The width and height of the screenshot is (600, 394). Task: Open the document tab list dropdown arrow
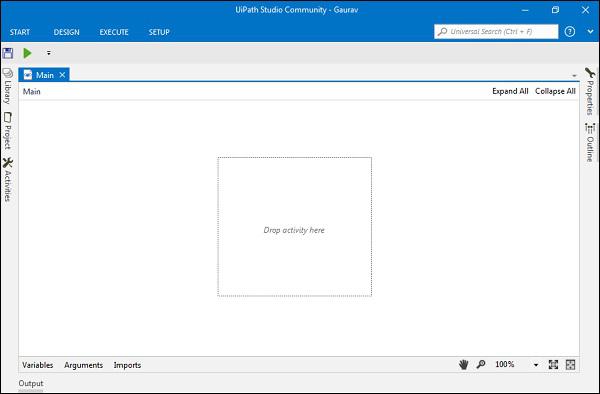(574, 76)
